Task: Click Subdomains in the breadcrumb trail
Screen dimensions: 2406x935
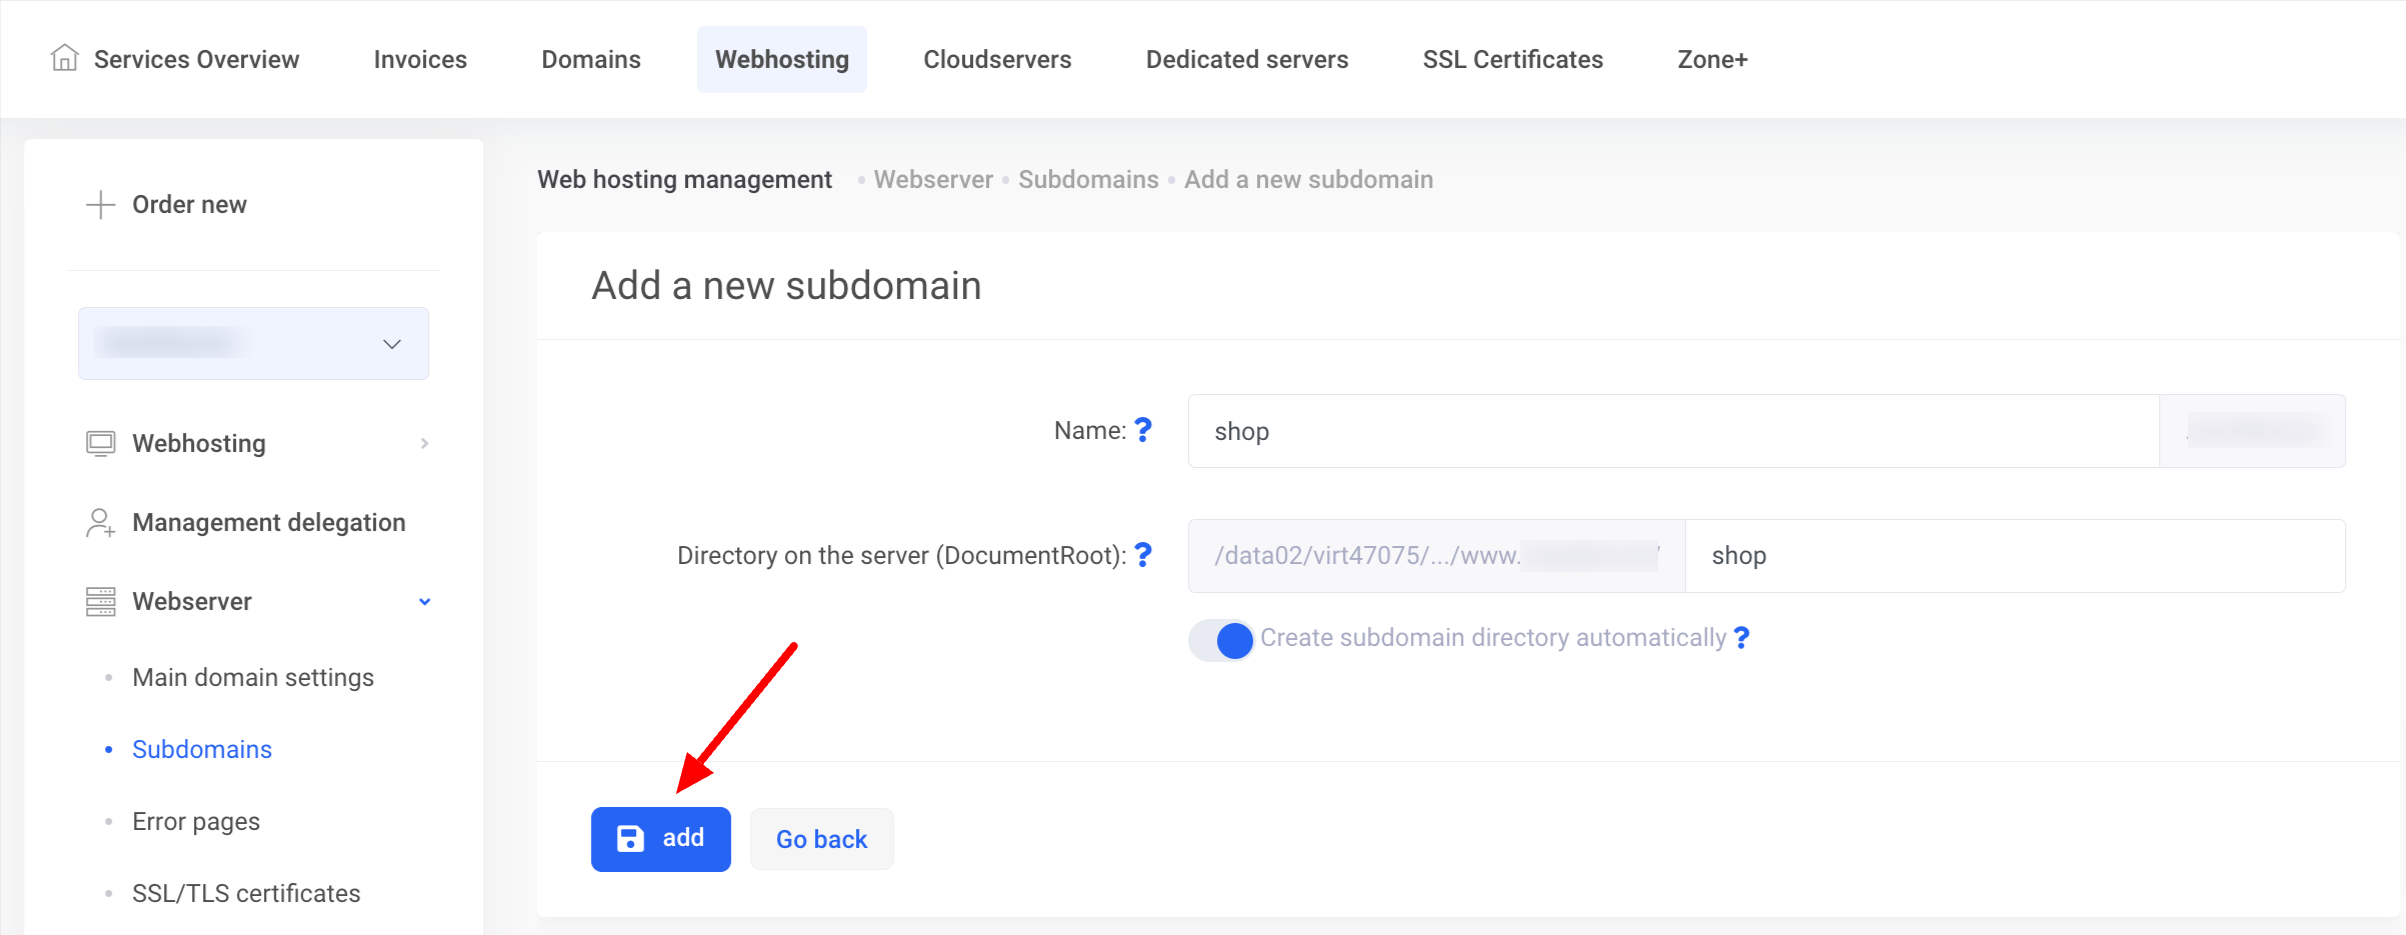Action: [1088, 180]
